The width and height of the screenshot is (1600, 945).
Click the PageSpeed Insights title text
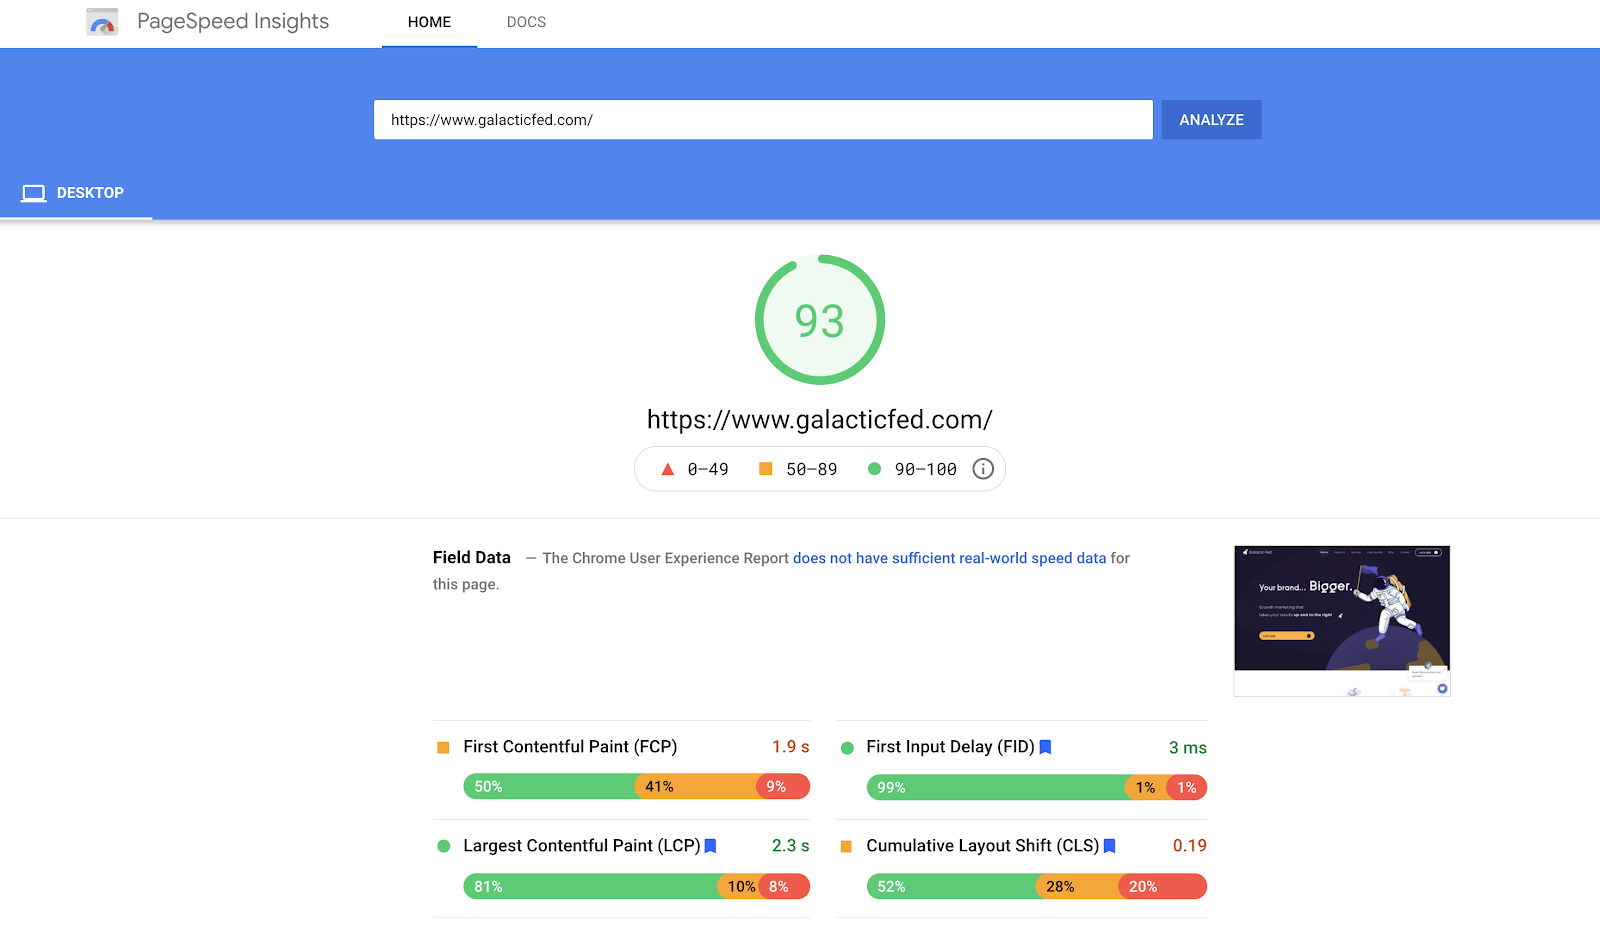point(233,21)
